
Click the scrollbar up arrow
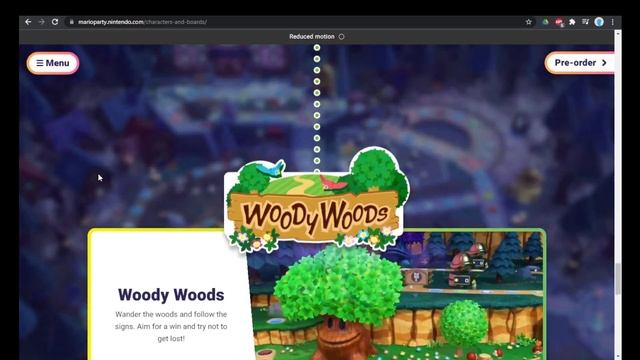pyautogui.click(x=618, y=33)
